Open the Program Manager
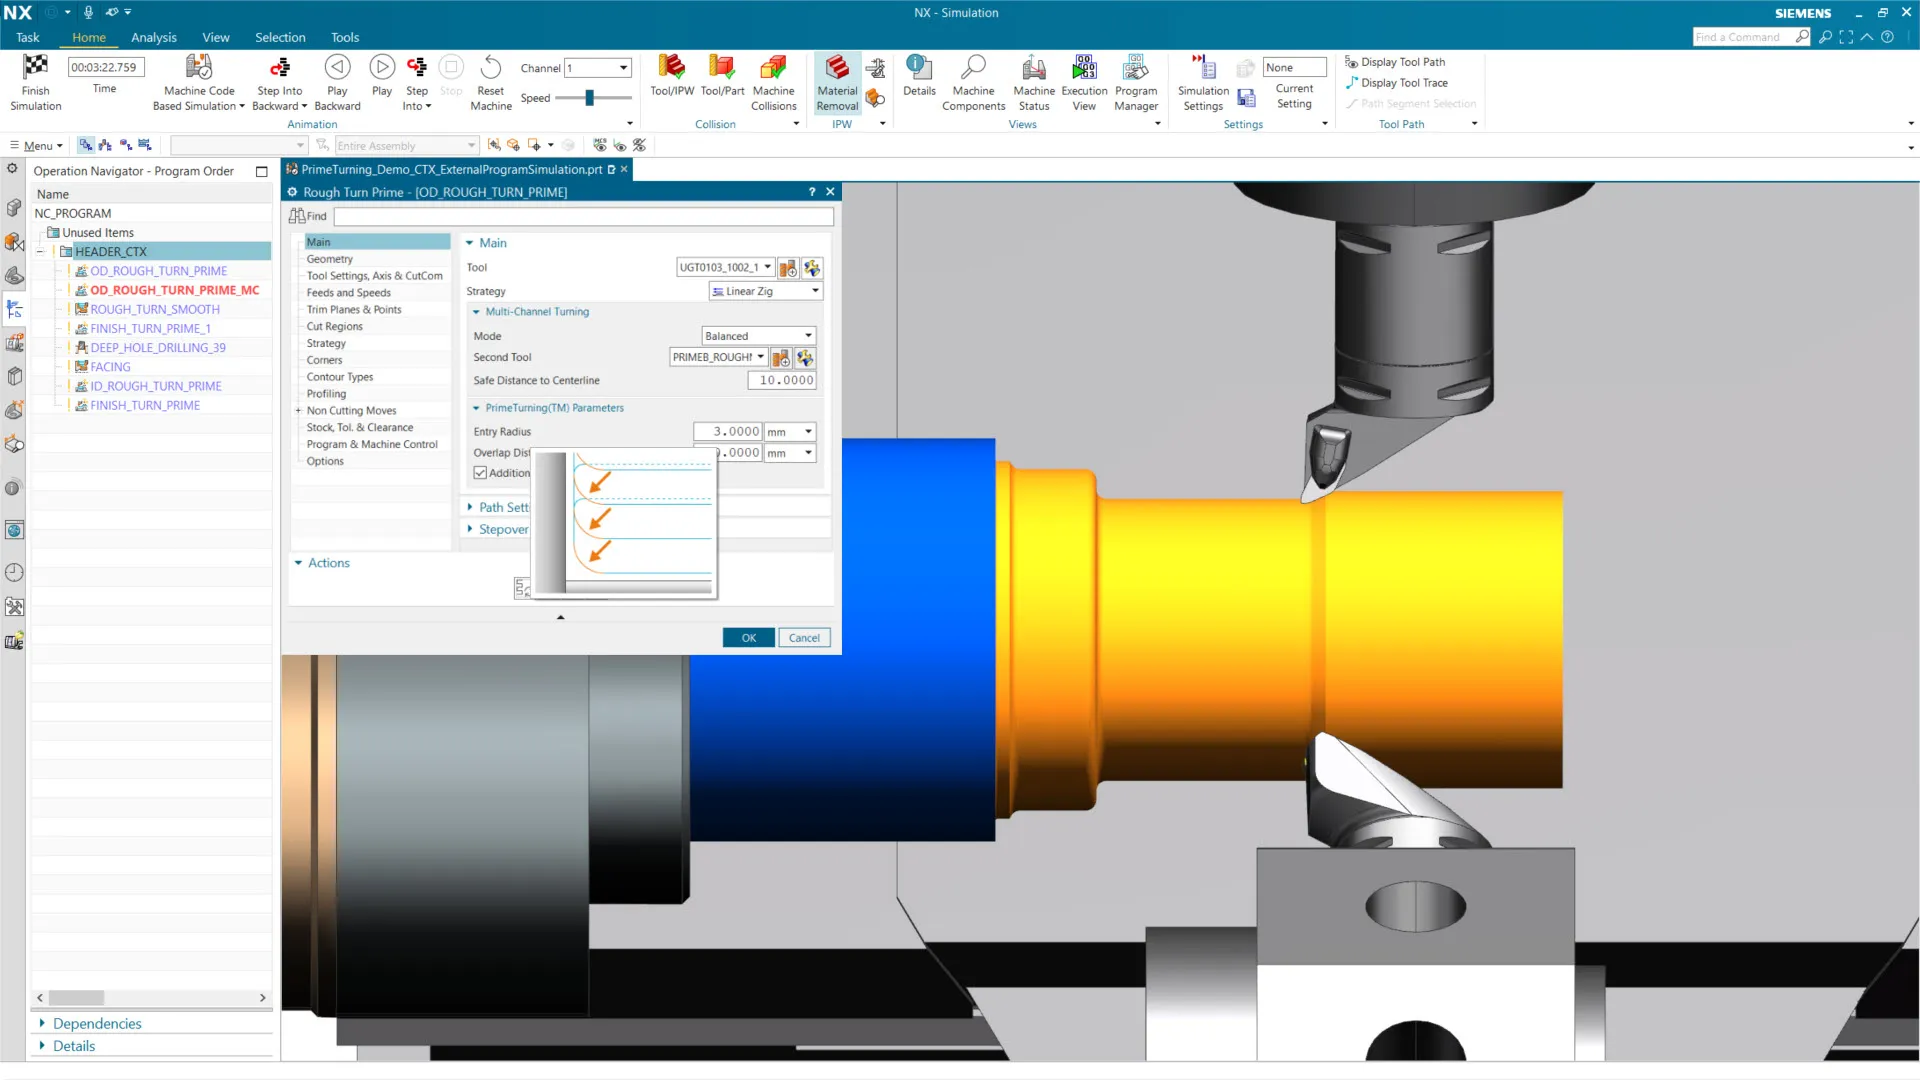Viewport: 1920px width, 1080px height. [x=1135, y=68]
